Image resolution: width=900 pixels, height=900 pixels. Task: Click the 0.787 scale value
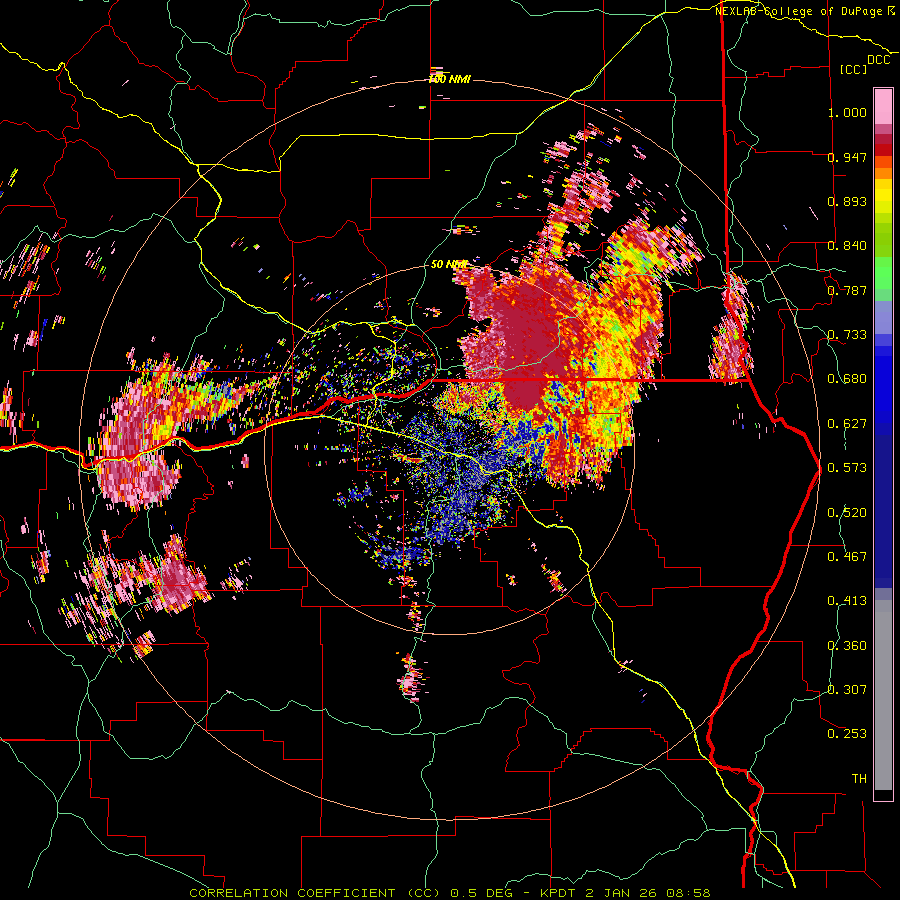[847, 290]
